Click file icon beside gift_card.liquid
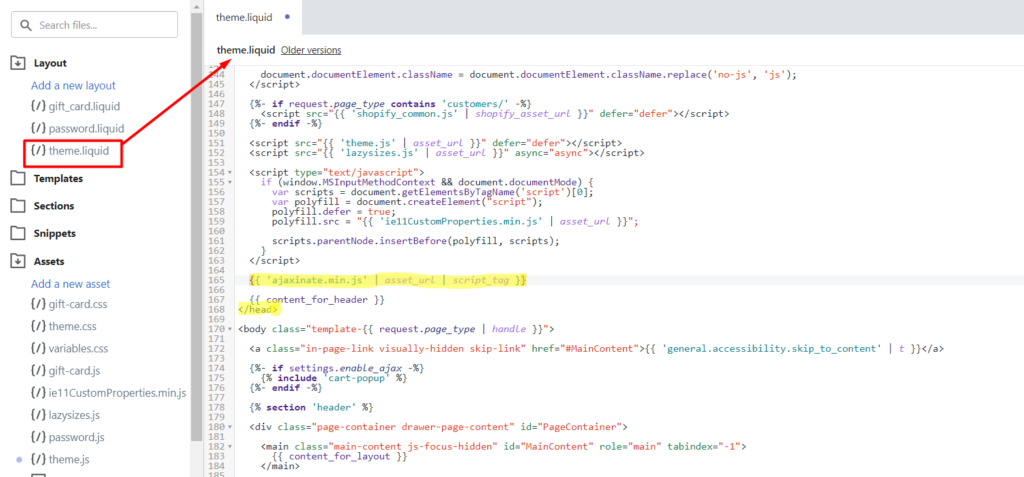The width and height of the screenshot is (1024, 477). coord(38,106)
